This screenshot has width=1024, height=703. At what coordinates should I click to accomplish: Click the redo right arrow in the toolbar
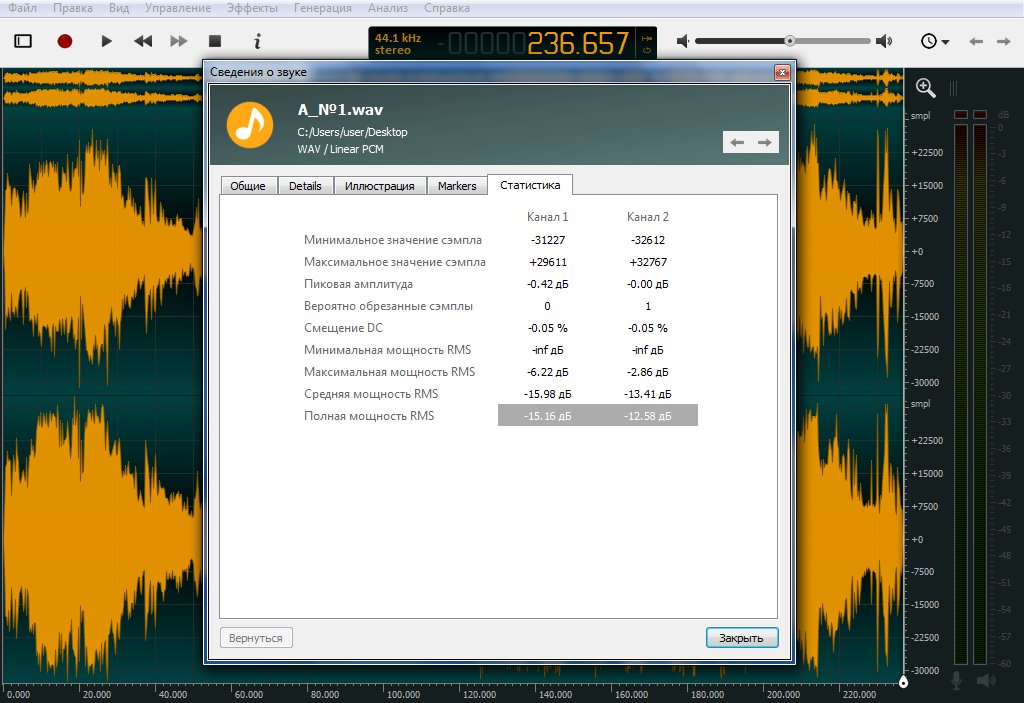tap(1004, 41)
